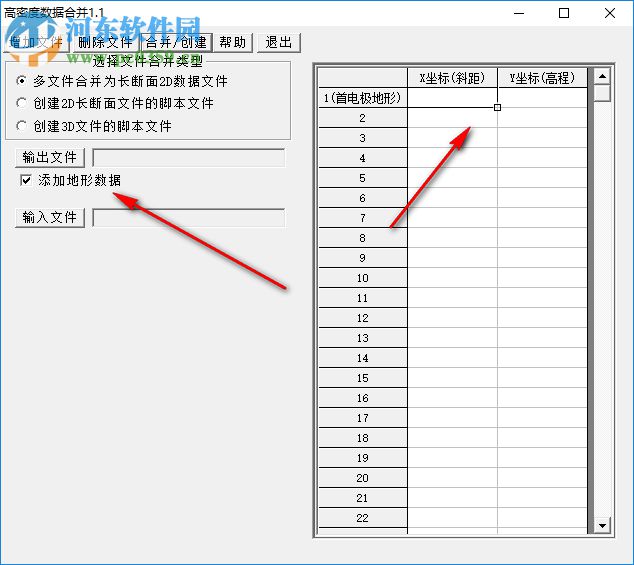Click the table scrollbar up arrow
The width and height of the screenshot is (634, 565).
[602, 76]
